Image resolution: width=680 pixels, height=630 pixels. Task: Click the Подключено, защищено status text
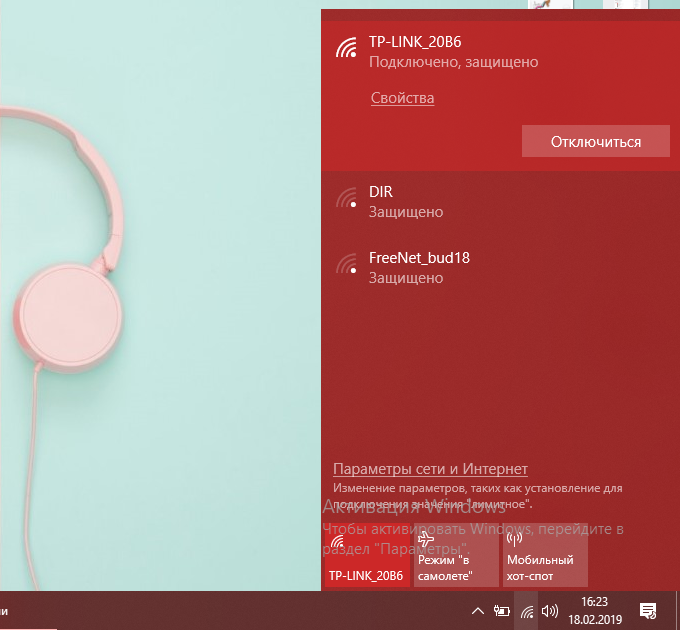[454, 62]
